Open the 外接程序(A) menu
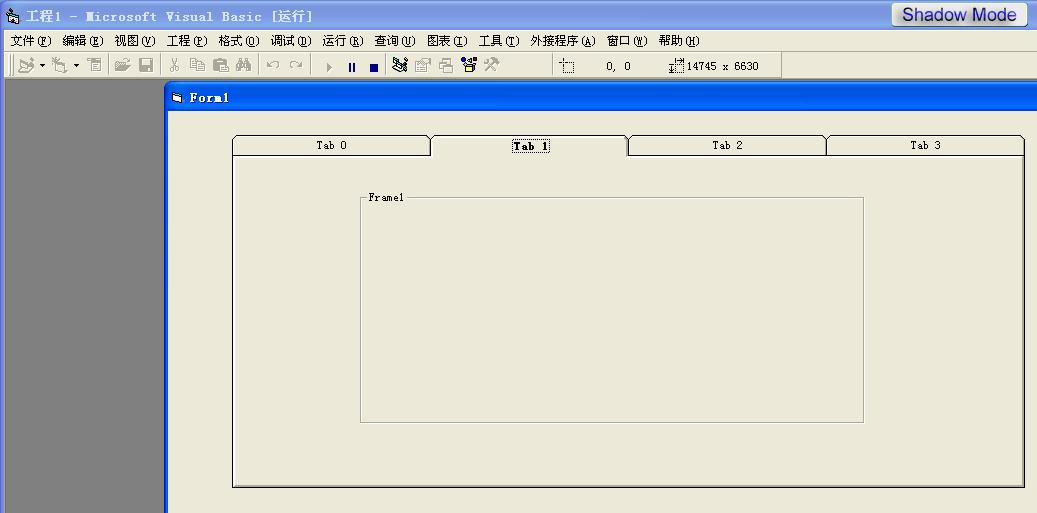Viewport: 1037px width, 513px height. click(x=563, y=41)
